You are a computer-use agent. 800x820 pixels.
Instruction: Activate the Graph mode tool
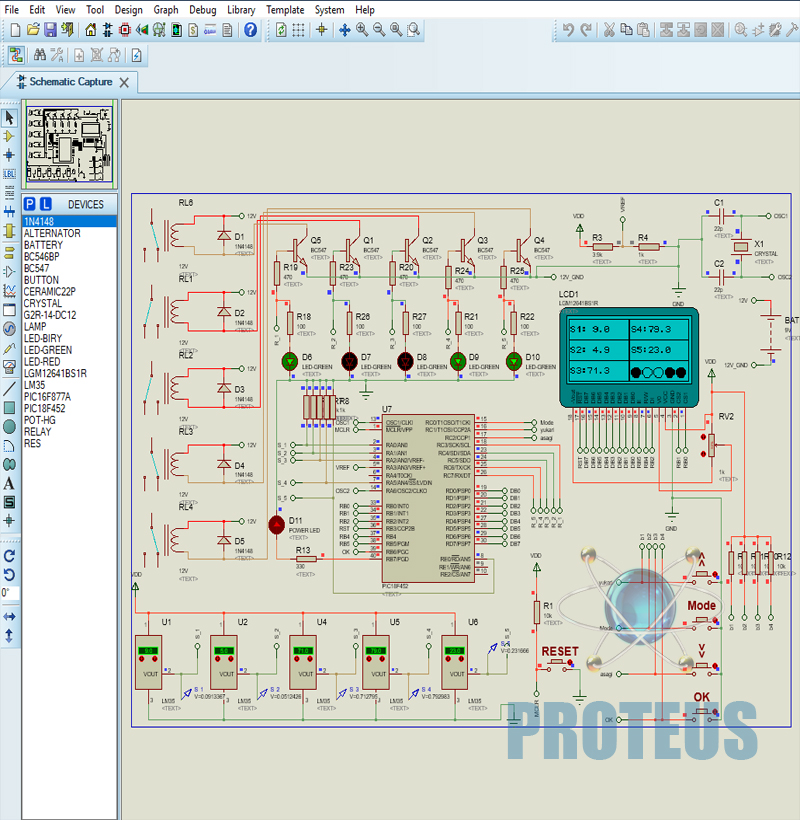(9, 290)
